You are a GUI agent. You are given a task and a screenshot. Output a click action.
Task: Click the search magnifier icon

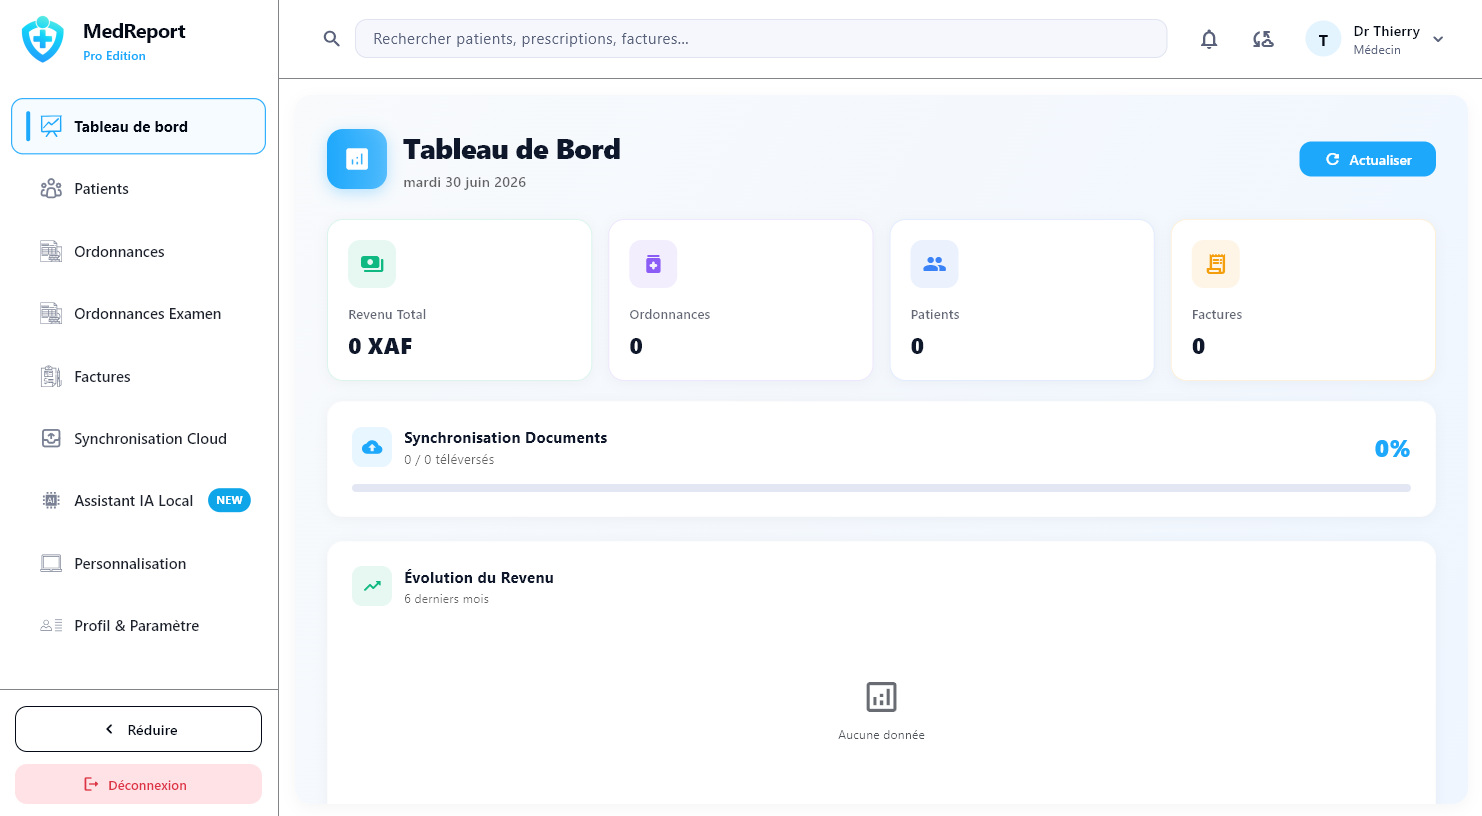pos(332,39)
